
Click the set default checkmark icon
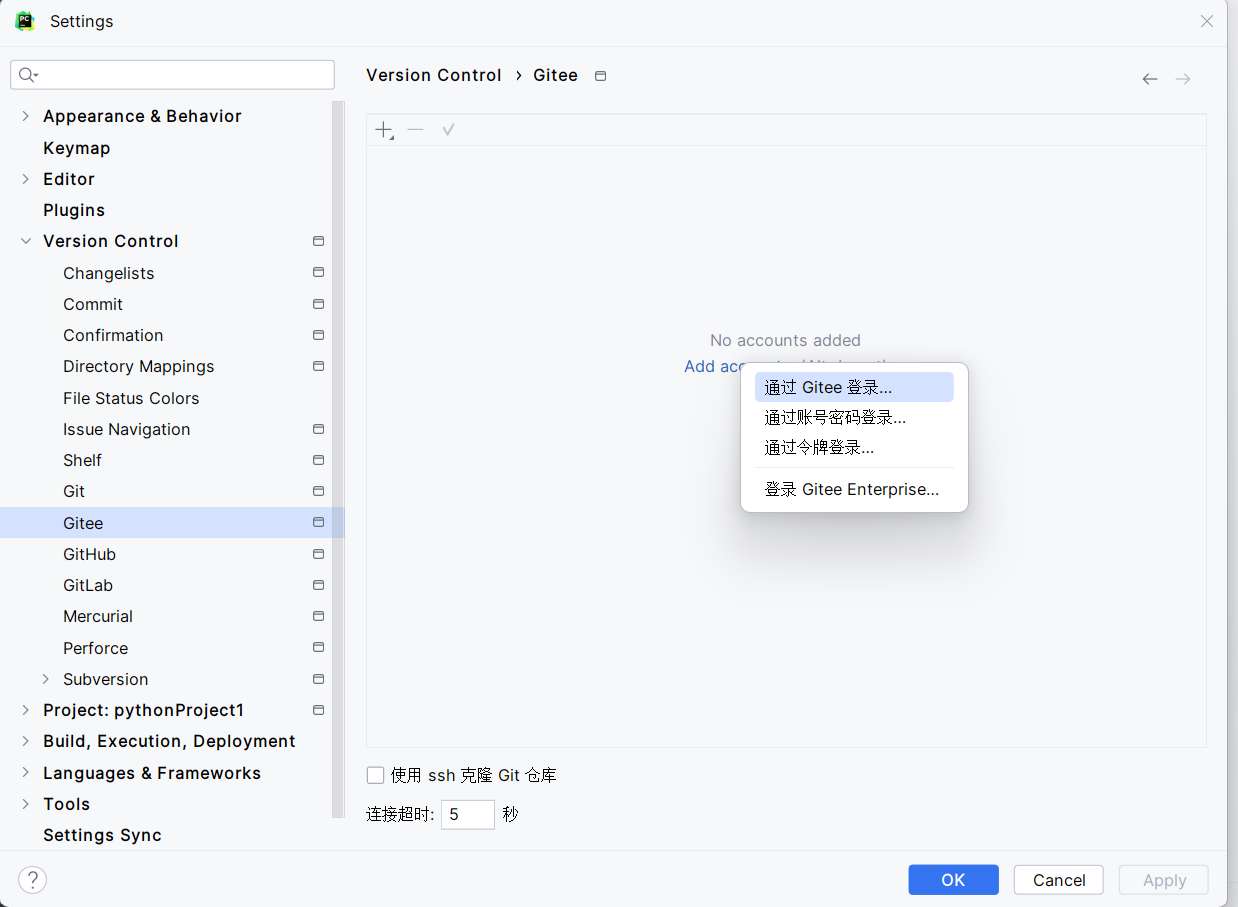coord(448,130)
